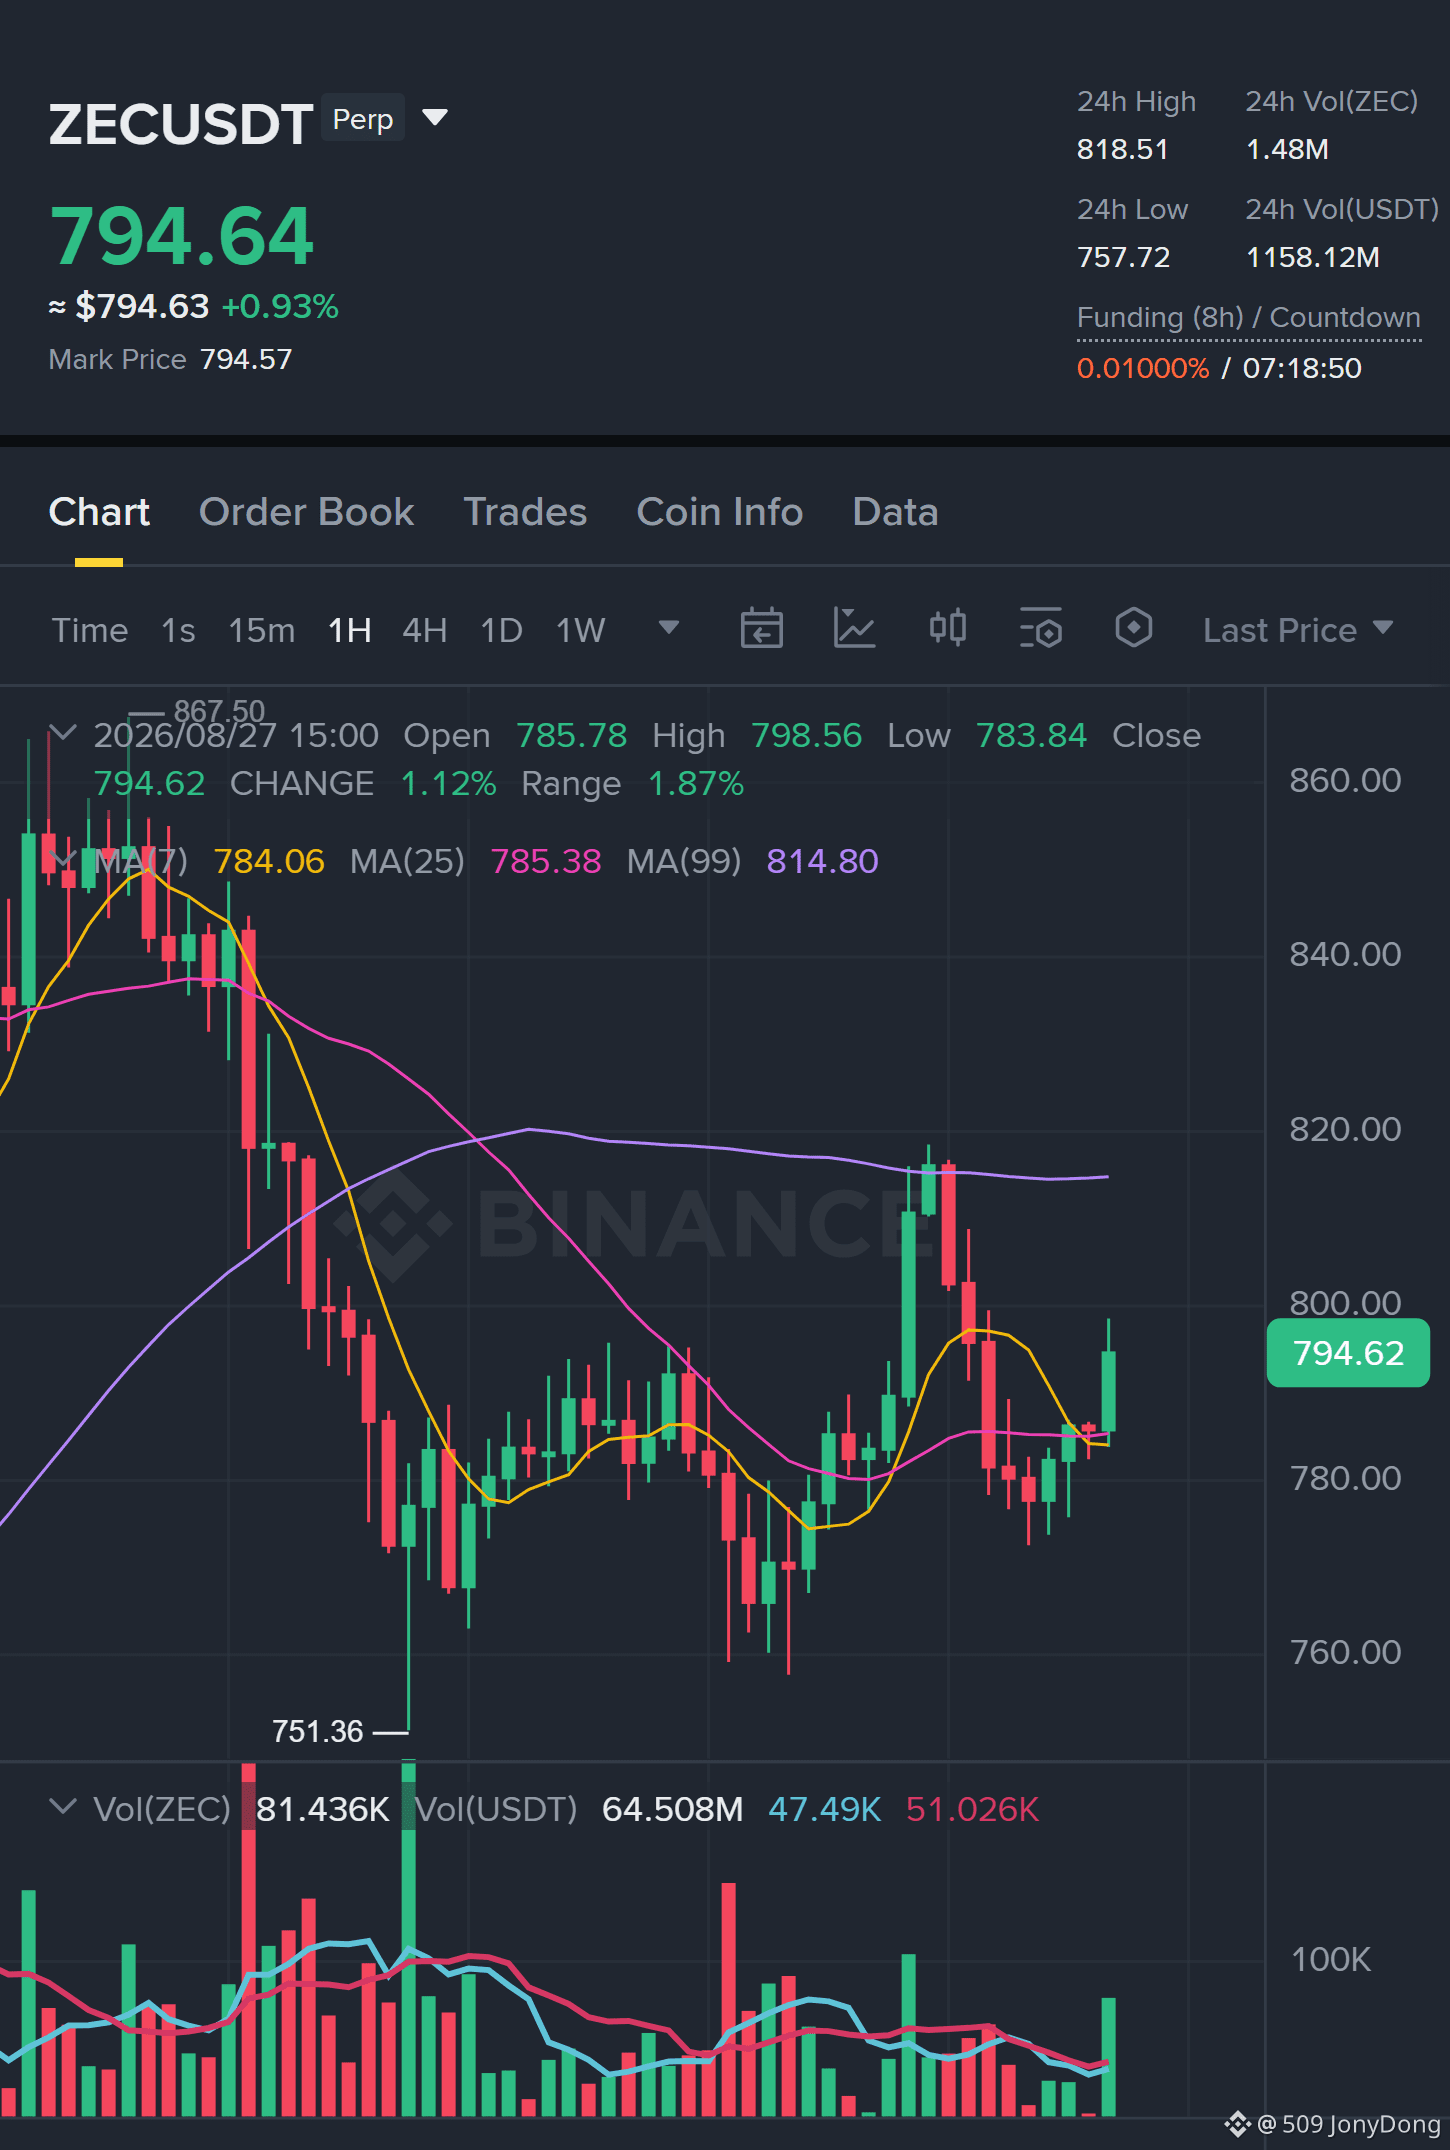The image size is (1450, 2150).
Task: Collapse the MA indicator legend chevron
Action: (63, 860)
